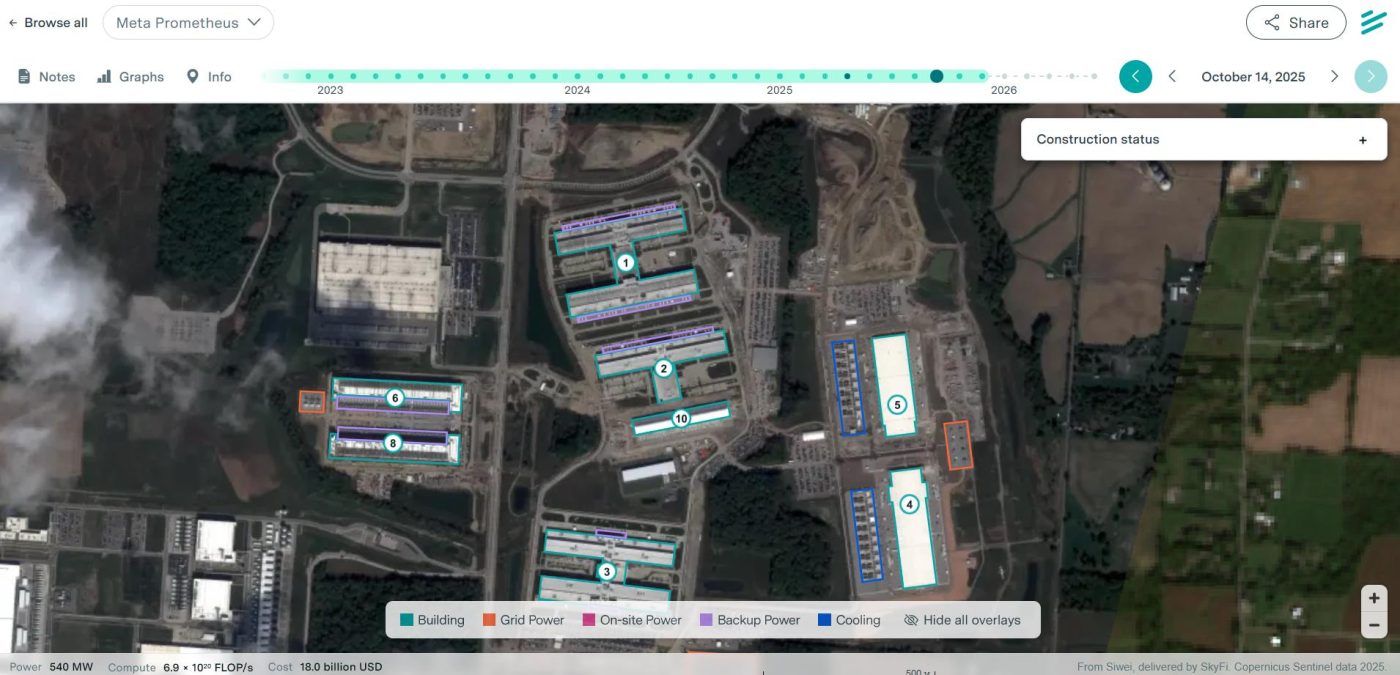Viewport: 1400px width, 675px height.
Task: Select building marker number 1
Action: tap(626, 263)
